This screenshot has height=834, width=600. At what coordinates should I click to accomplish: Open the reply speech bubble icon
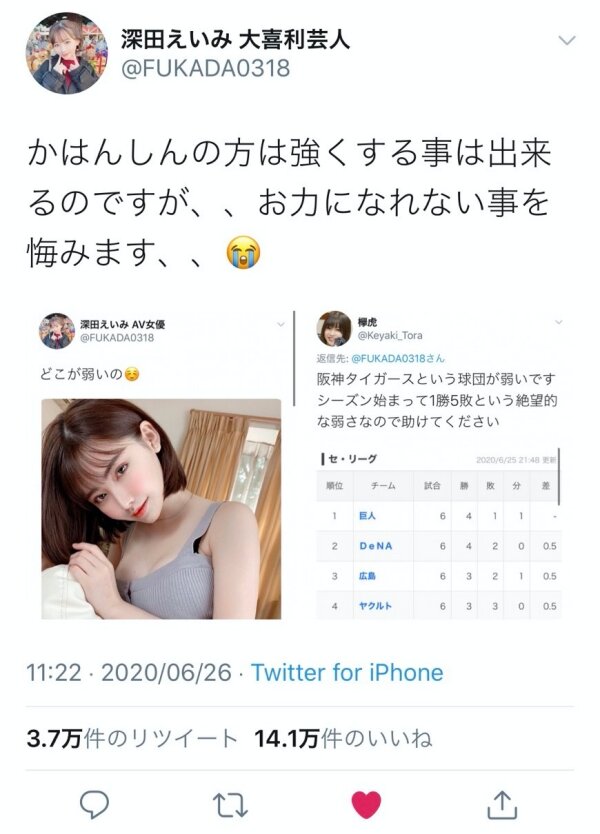point(94,804)
